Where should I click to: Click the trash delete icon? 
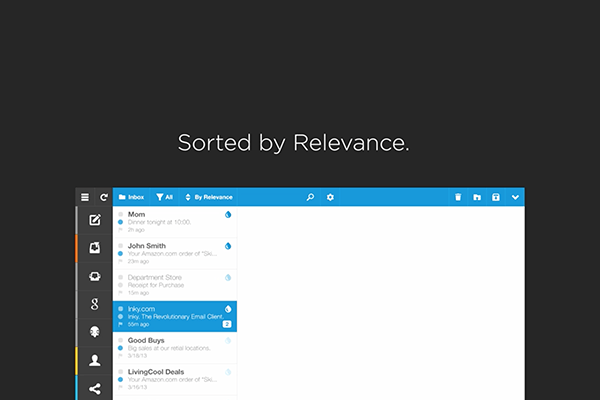[458, 197]
